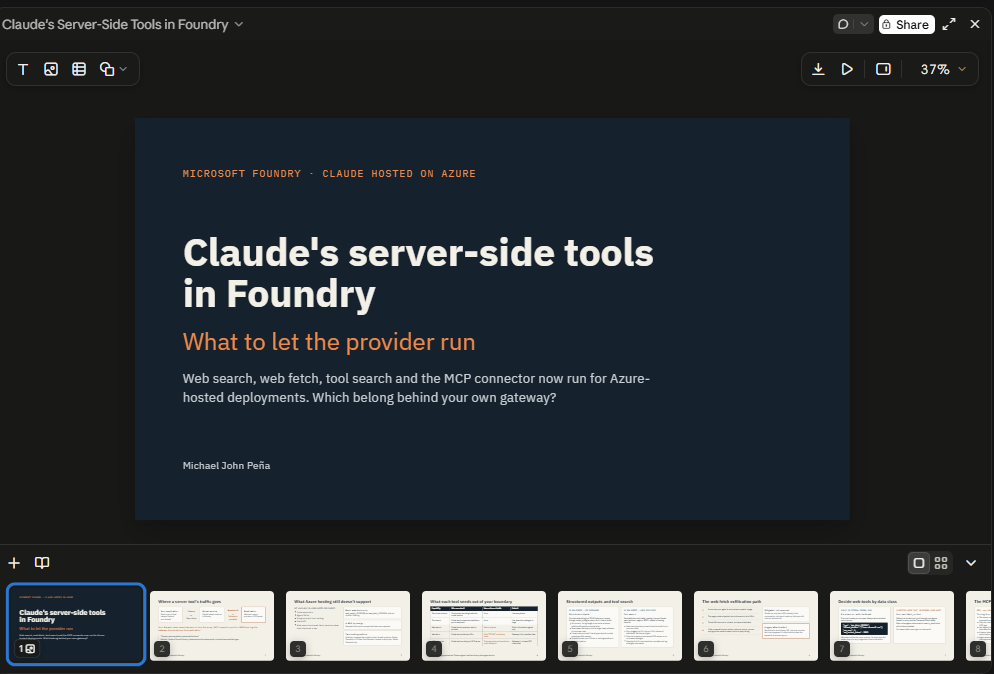The height and width of the screenshot is (674, 994).
Task: Start the slideshow with the play icon
Action: tap(847, 69)
